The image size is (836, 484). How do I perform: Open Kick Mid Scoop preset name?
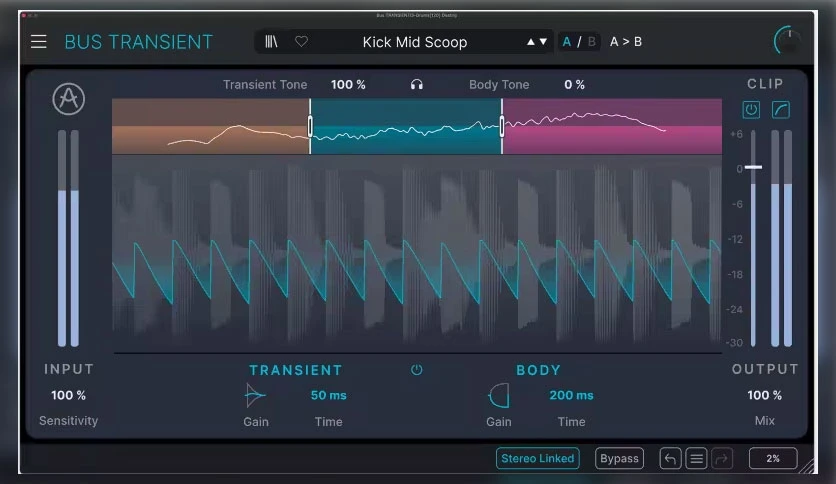415,42
